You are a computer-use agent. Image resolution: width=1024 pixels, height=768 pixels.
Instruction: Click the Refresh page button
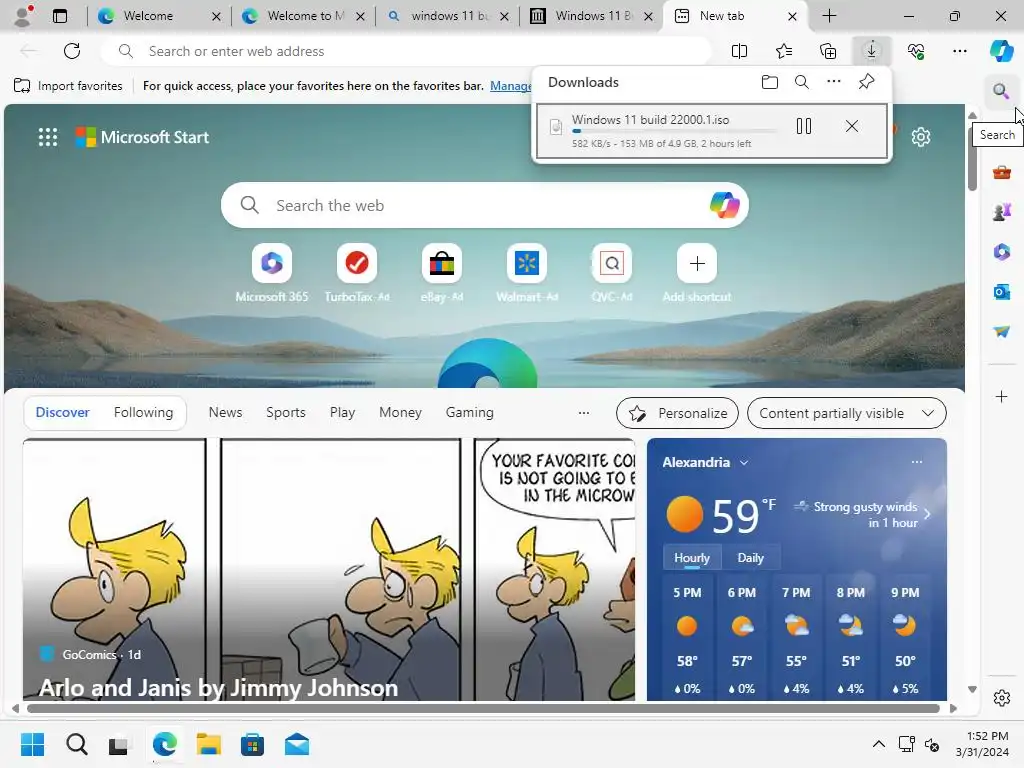click(x=72, y=51)
